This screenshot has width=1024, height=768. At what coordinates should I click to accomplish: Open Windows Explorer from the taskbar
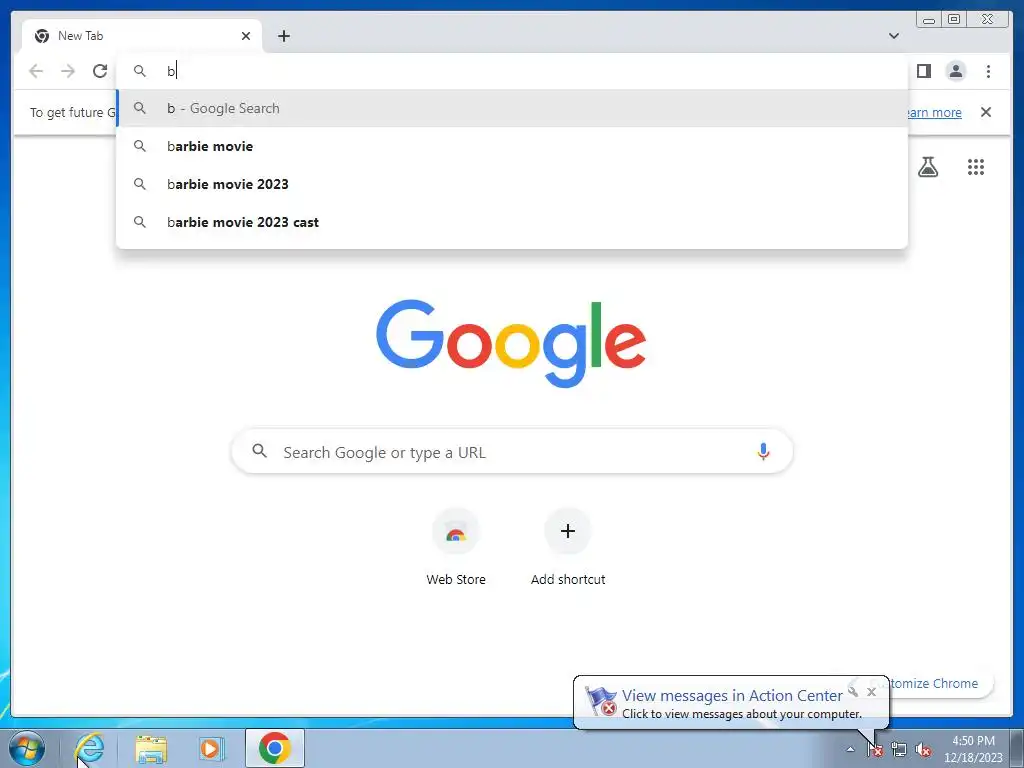(x=151, y=748)
